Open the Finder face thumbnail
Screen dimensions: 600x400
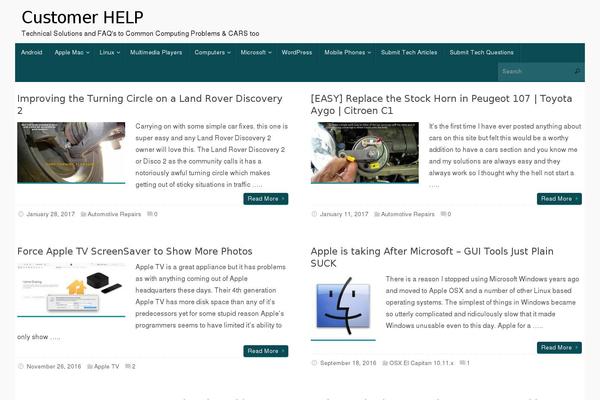[343, 307]
